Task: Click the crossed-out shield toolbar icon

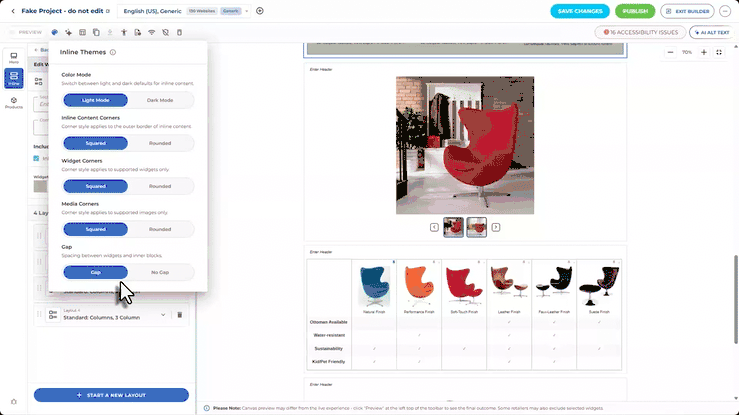Action: [x=165, y=33]
